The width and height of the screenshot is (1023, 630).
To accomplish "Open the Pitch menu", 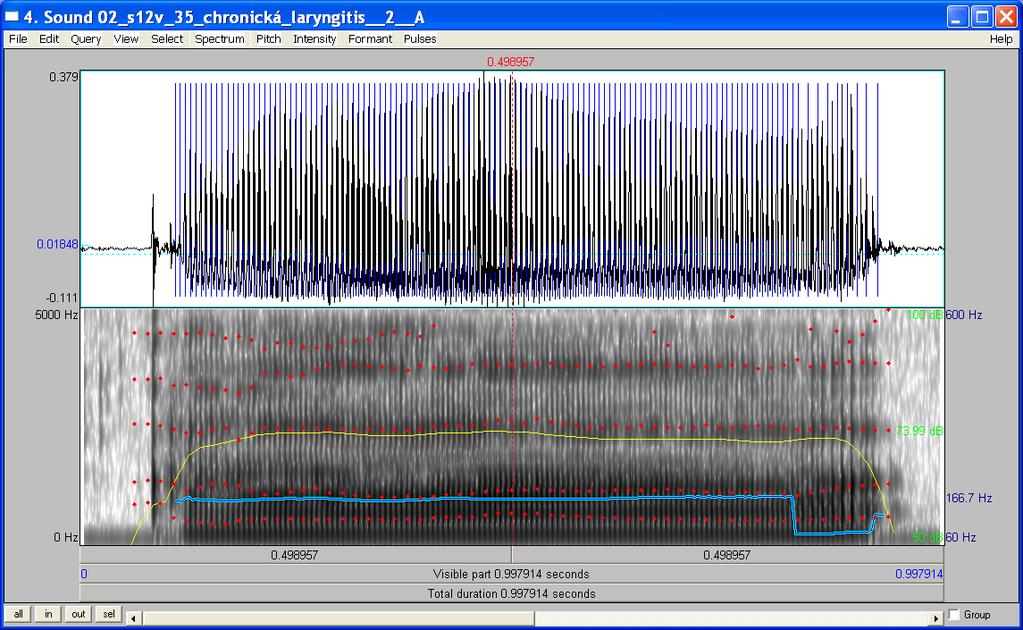I will pyautogui.click(x=268, y=39).
